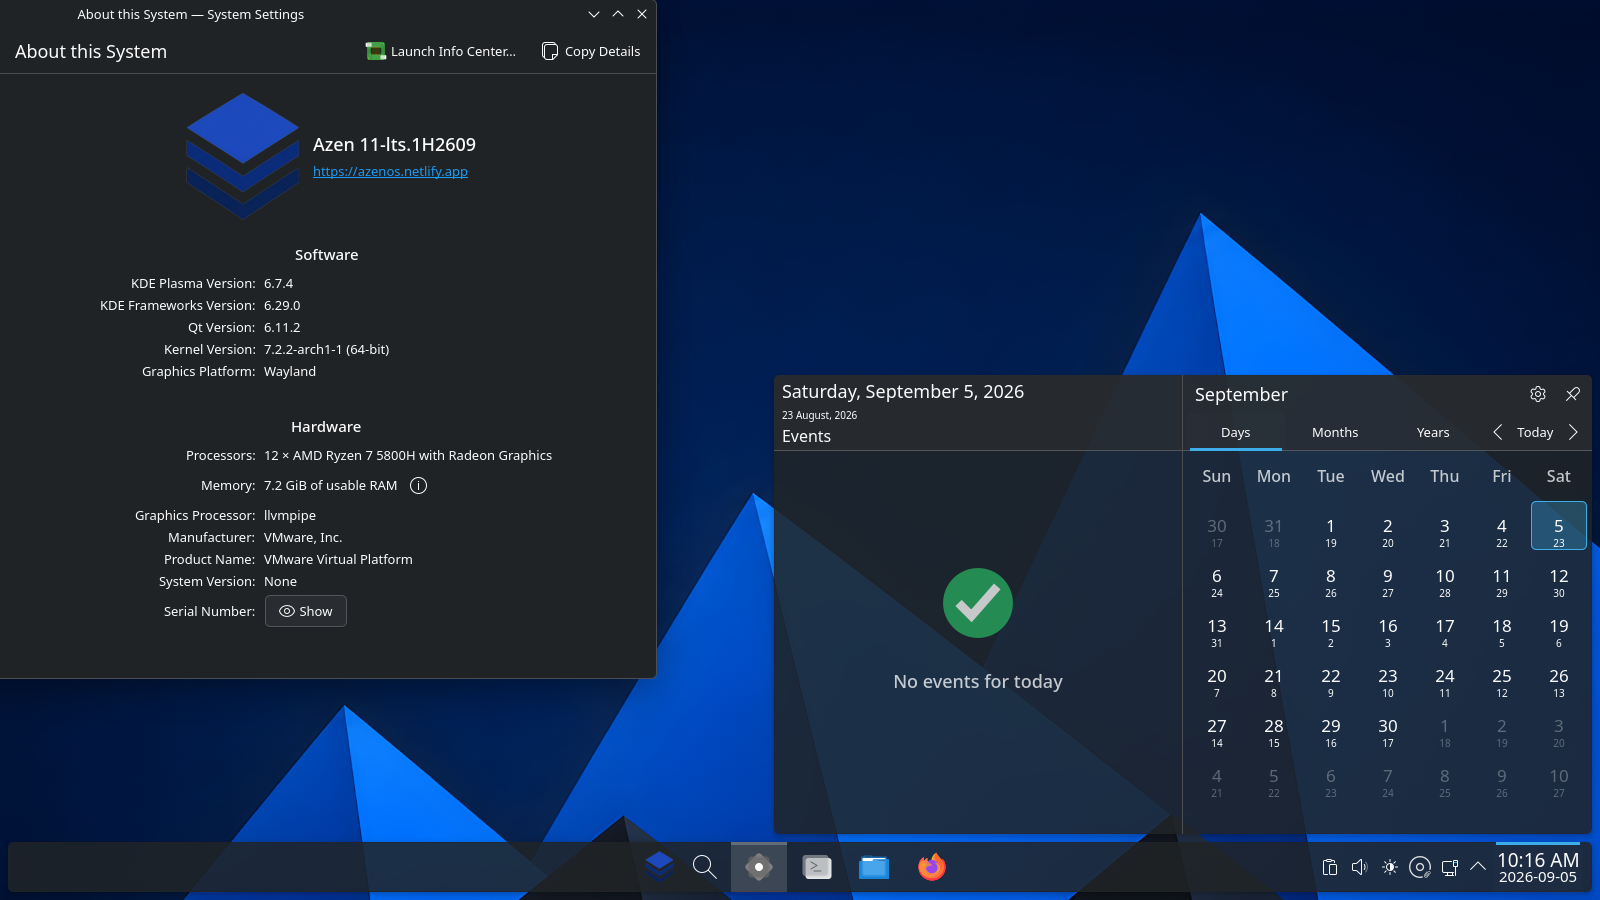
Task: Click the memory info icon next to RAM
Action: pyautogui.click(x=419, y=485)
